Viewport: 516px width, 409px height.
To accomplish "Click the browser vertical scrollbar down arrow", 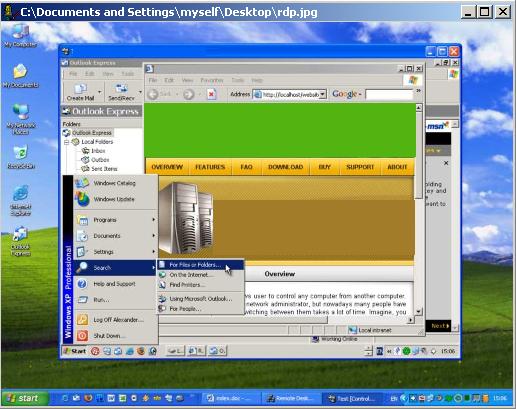I will 419,312.
